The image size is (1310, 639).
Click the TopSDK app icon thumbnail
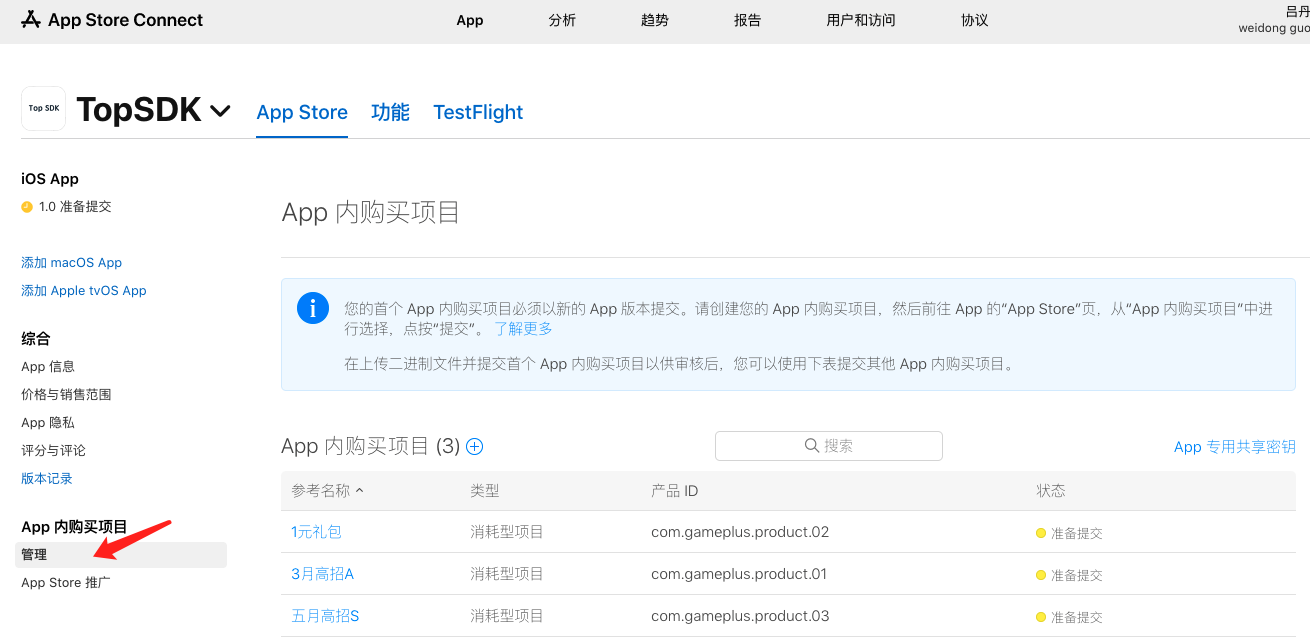click(x=43, y=108)
